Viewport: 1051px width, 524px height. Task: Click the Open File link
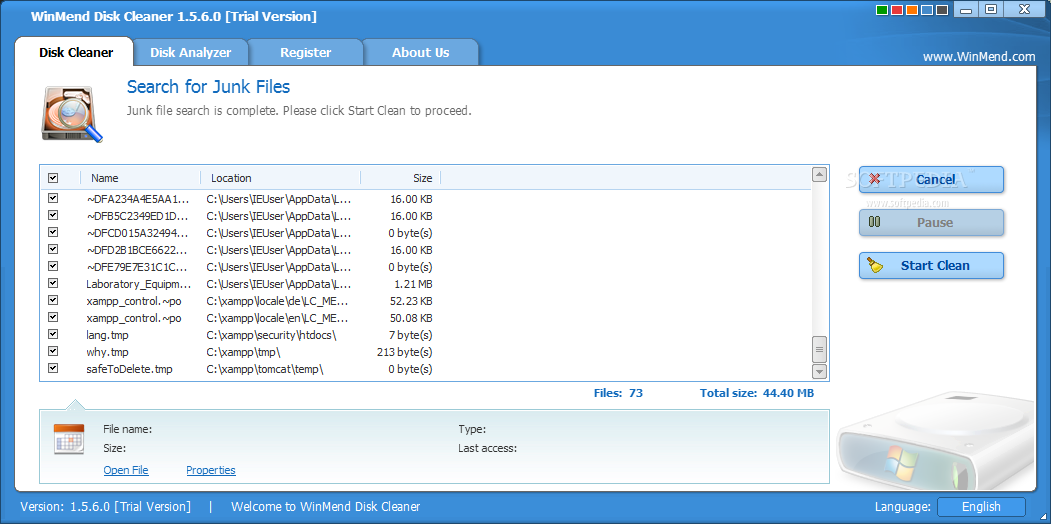tap(126, 470)
